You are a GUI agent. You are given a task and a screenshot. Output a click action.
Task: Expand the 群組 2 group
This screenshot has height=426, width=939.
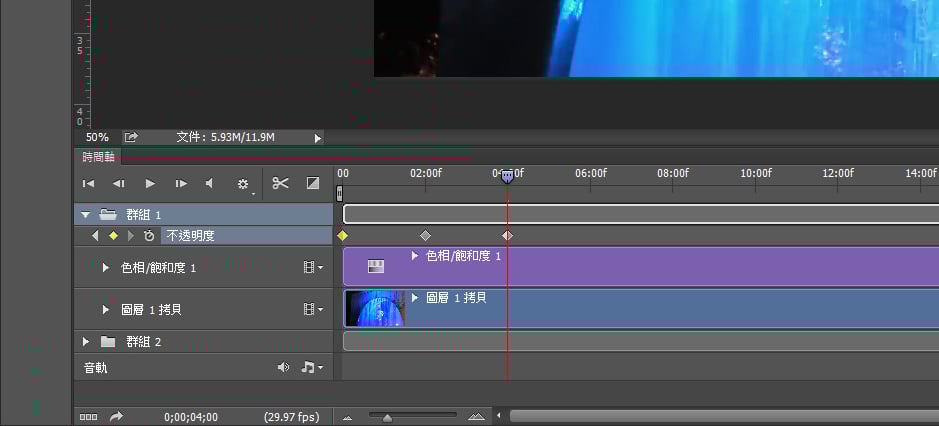[x=85, y=342]
